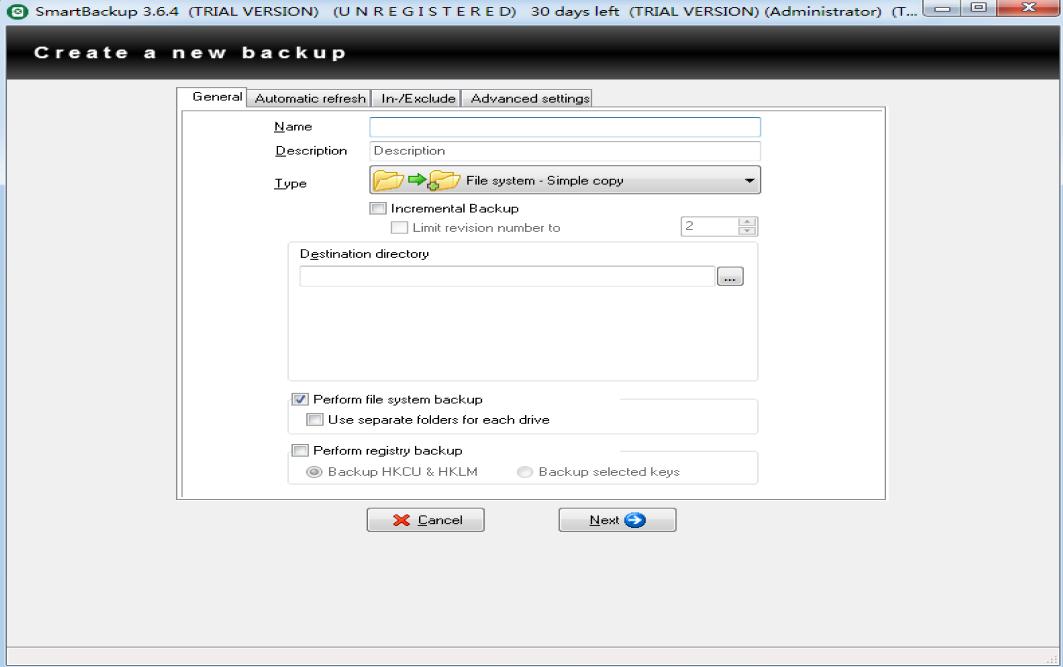Maximize the SmartBackup window
The width and height of the screenshot is (1063, 667).
(978, 9)
